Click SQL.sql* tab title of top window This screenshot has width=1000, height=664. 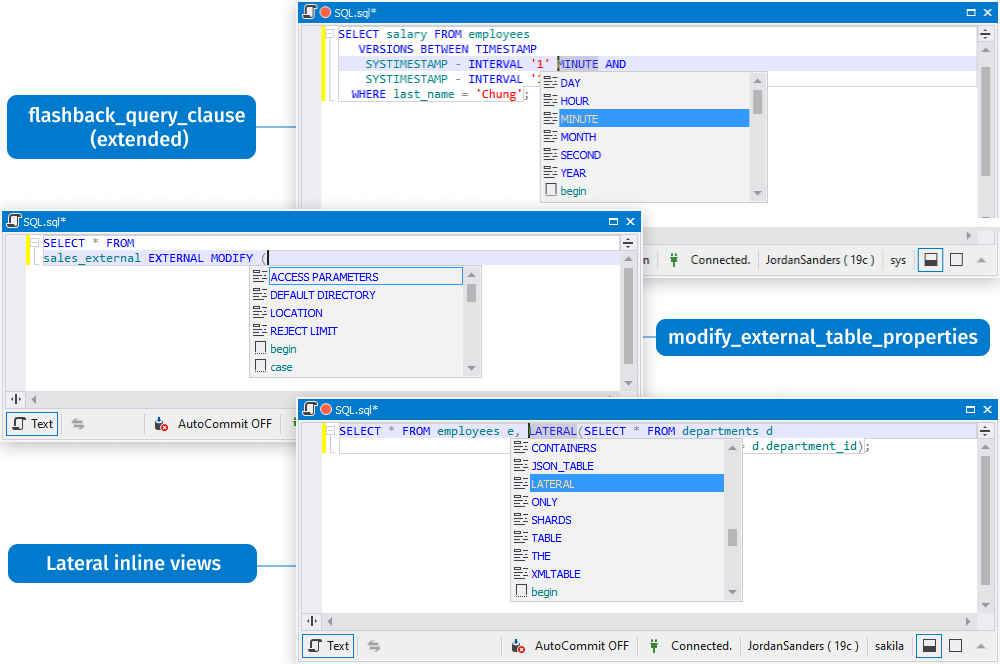point(355,13)
